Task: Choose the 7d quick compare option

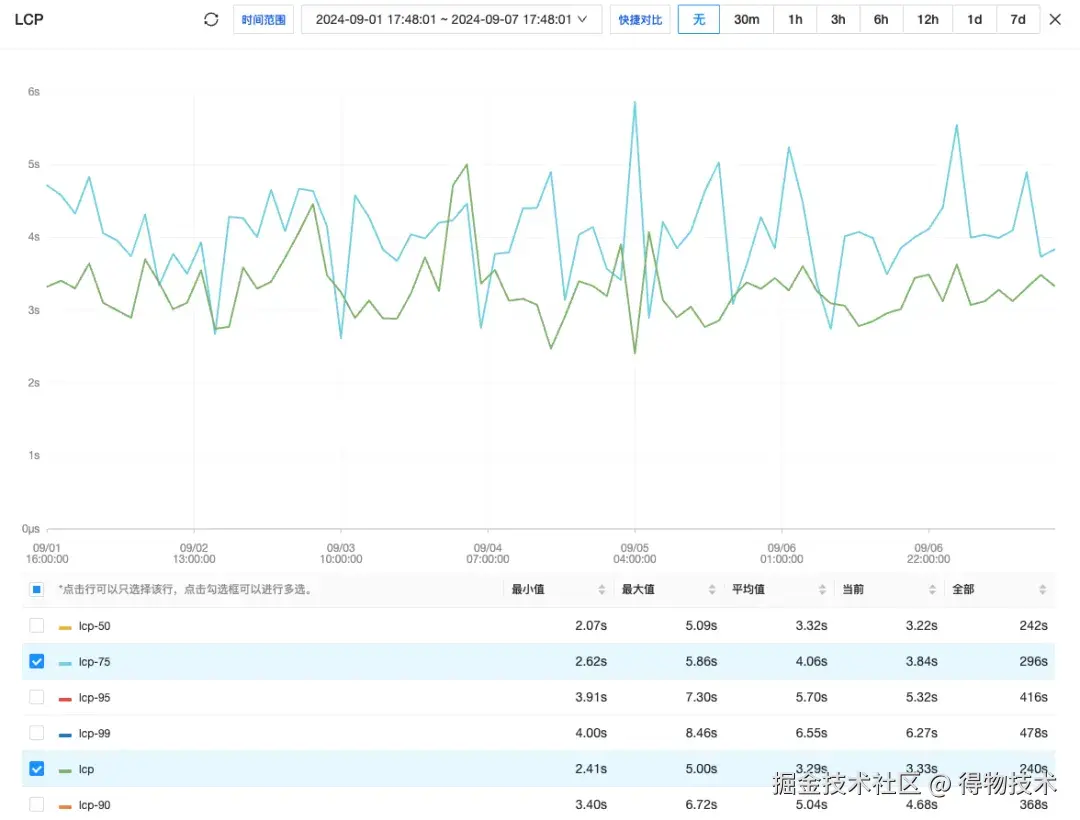Action: point(1017,20)
